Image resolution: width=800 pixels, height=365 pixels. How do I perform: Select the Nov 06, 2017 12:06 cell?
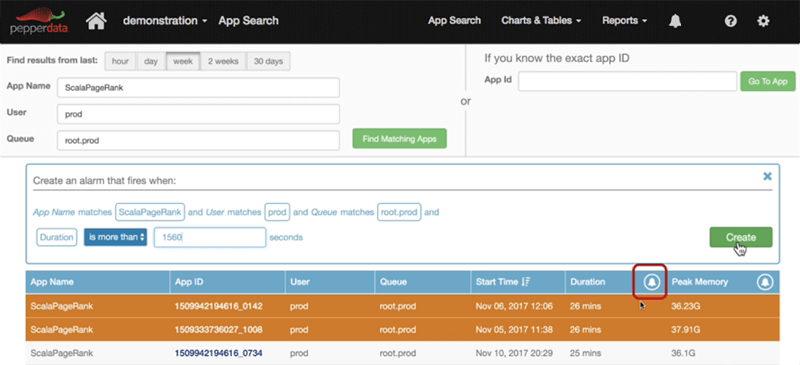pos(514,307)
